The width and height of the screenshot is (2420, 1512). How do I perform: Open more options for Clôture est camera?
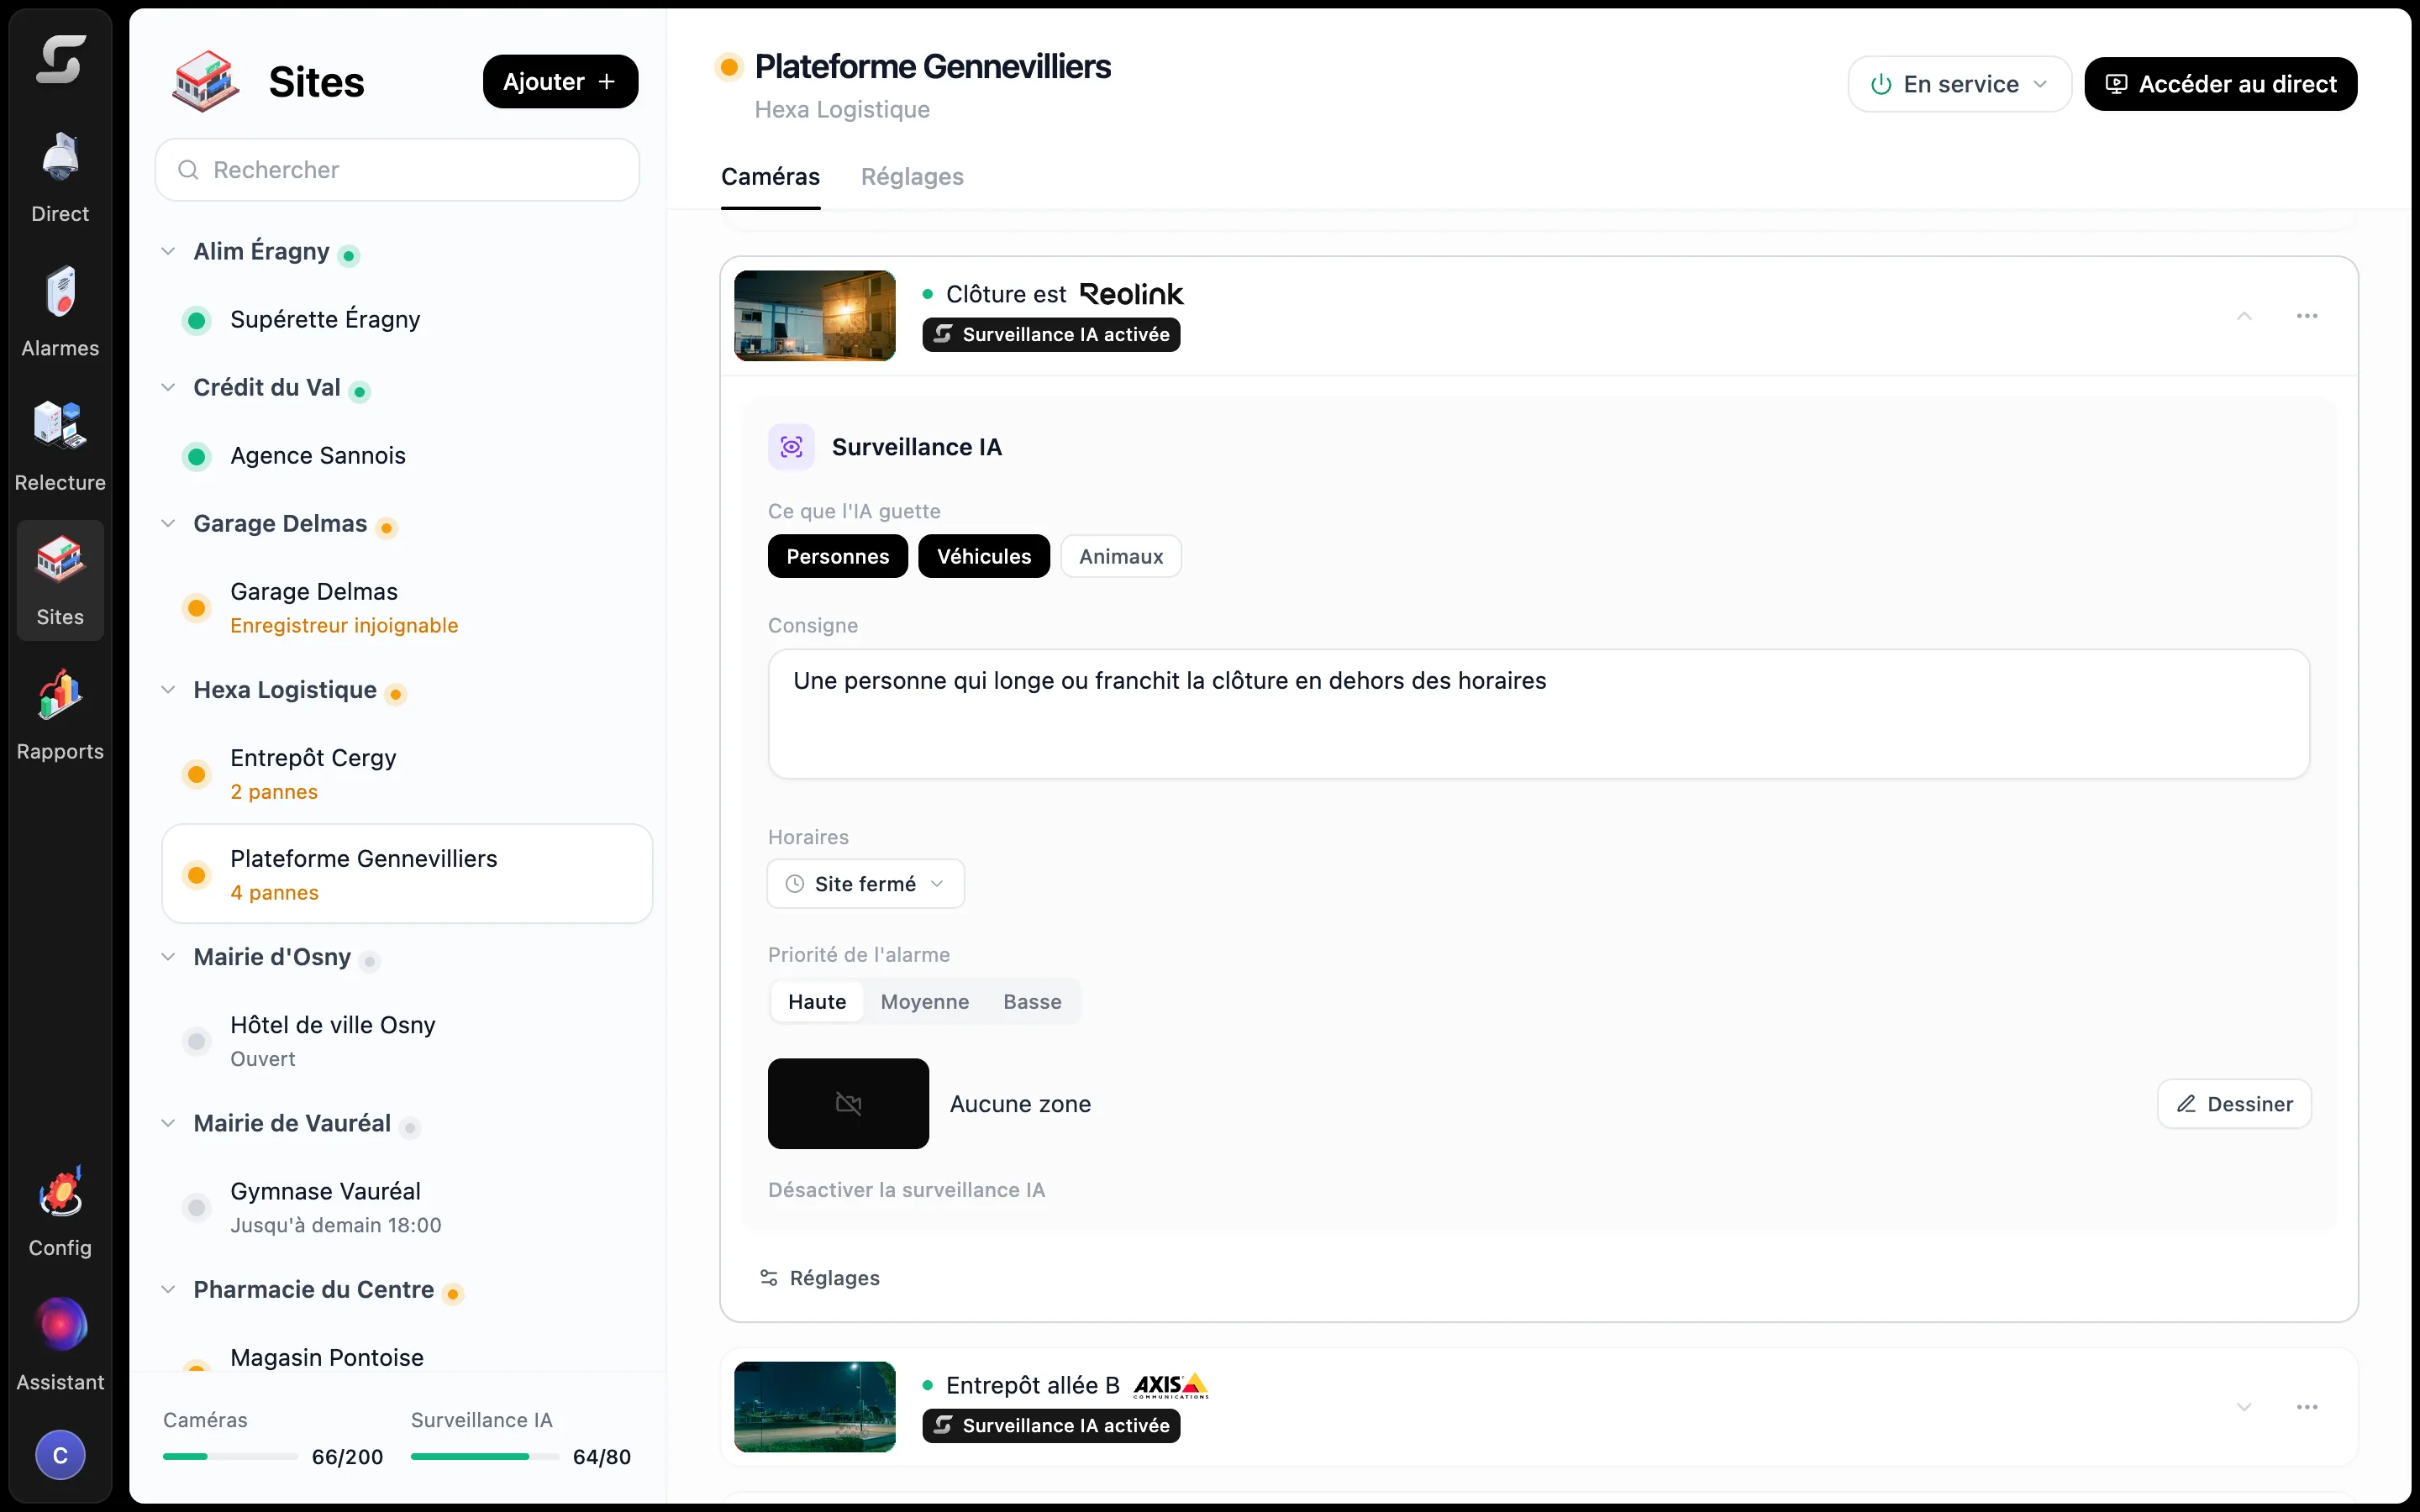click(x=2307, y=316)
